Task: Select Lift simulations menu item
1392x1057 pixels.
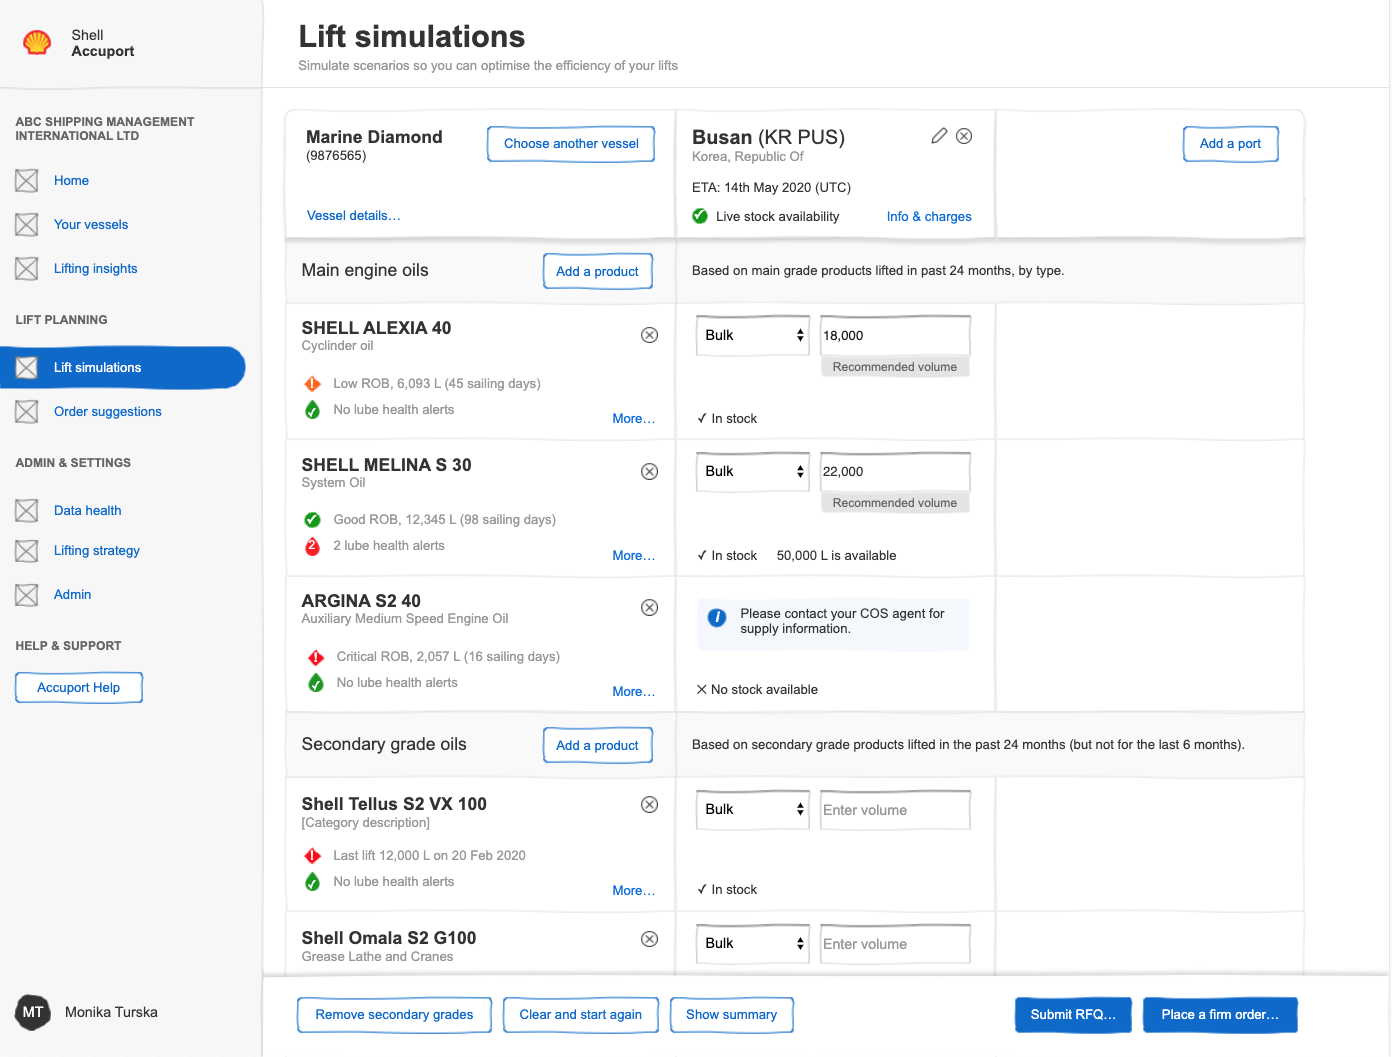Action: click(122, 368)
